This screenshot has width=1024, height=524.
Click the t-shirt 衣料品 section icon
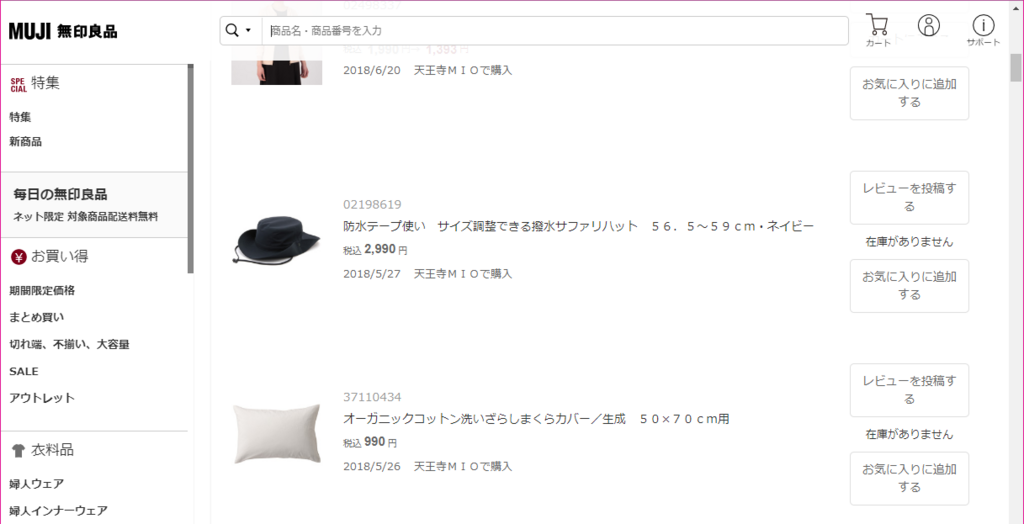18,450
